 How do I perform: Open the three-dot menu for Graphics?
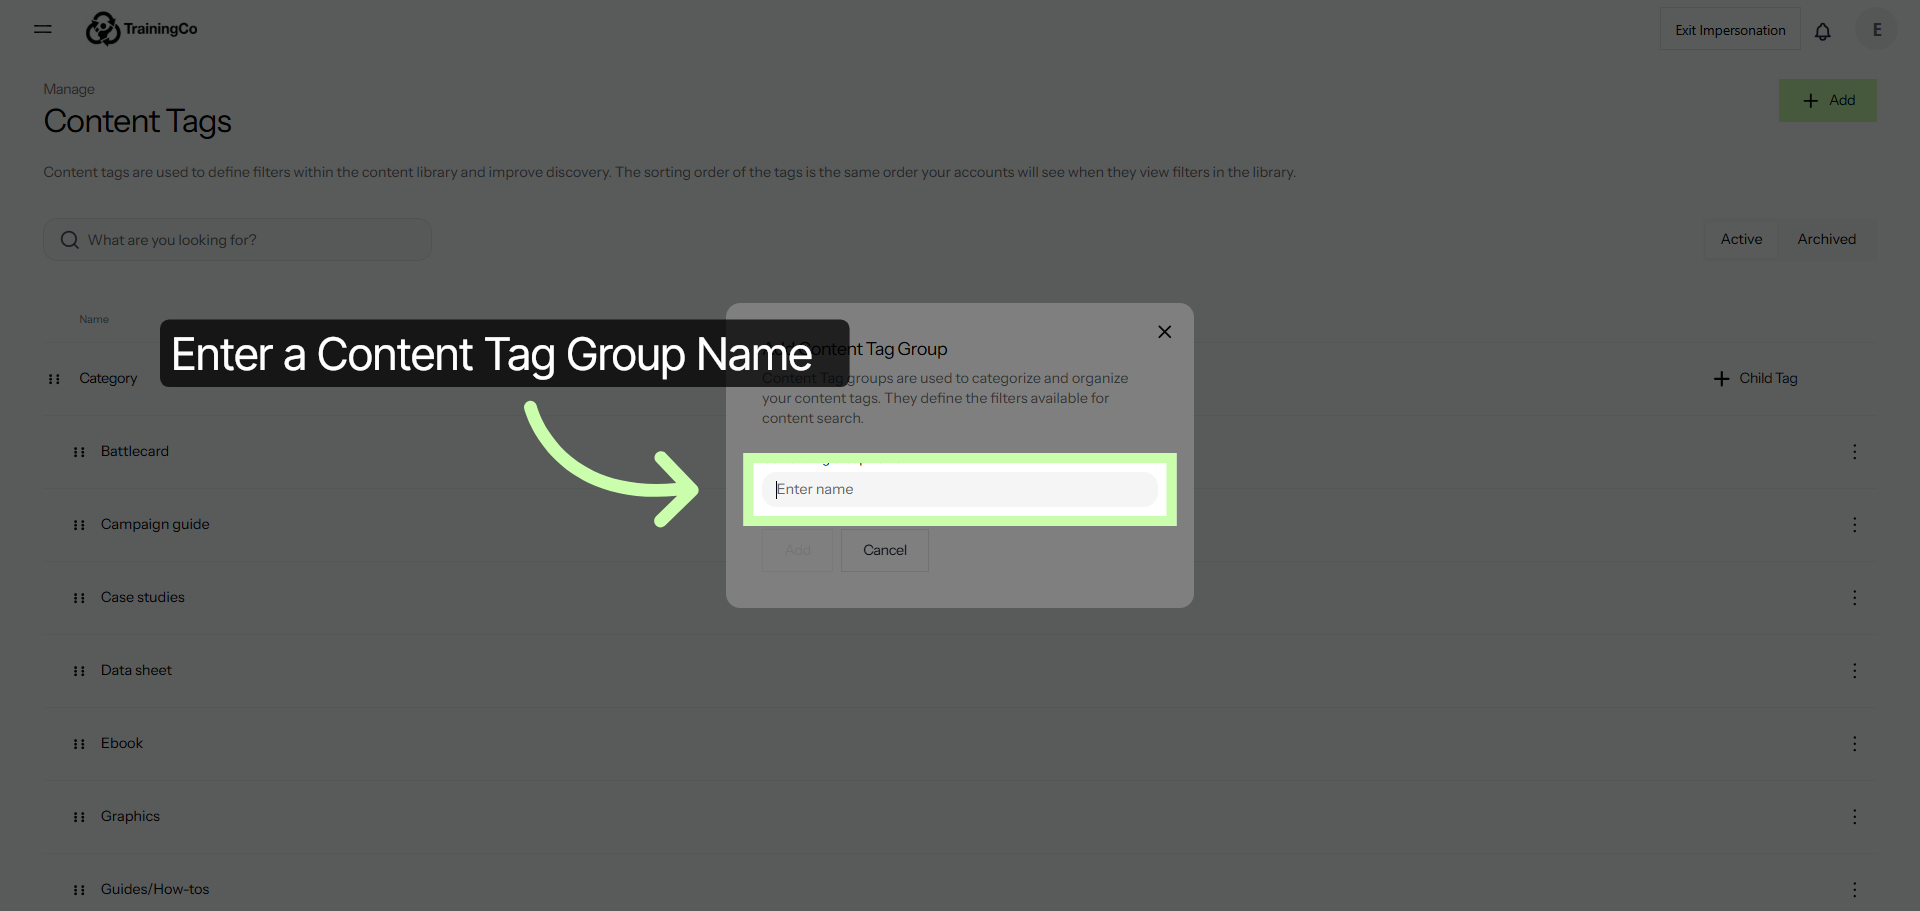1854,817
